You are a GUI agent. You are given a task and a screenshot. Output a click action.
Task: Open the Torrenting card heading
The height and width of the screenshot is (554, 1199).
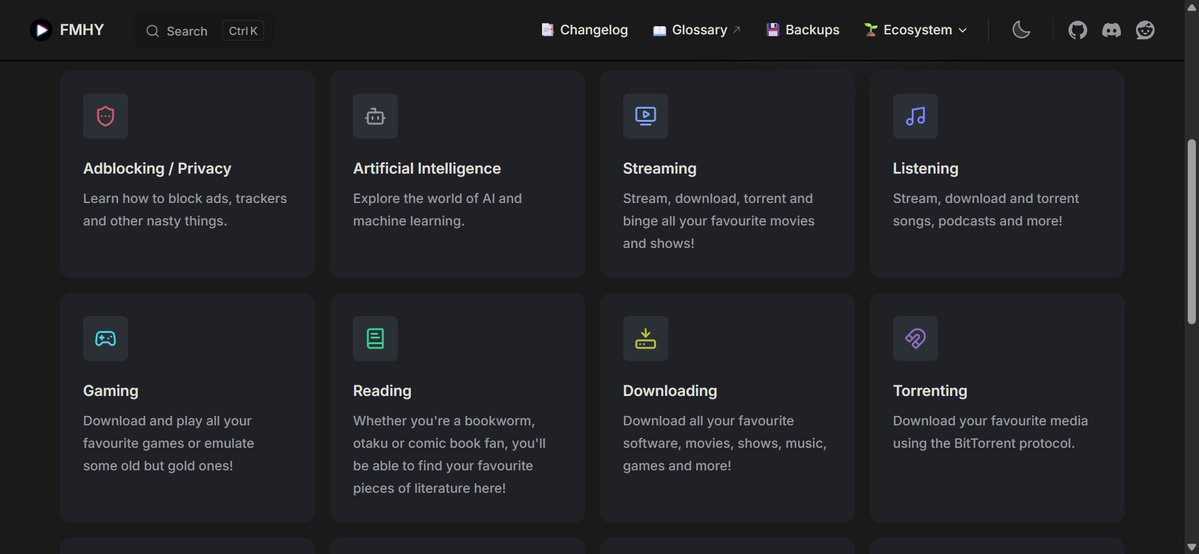point(930,390)
